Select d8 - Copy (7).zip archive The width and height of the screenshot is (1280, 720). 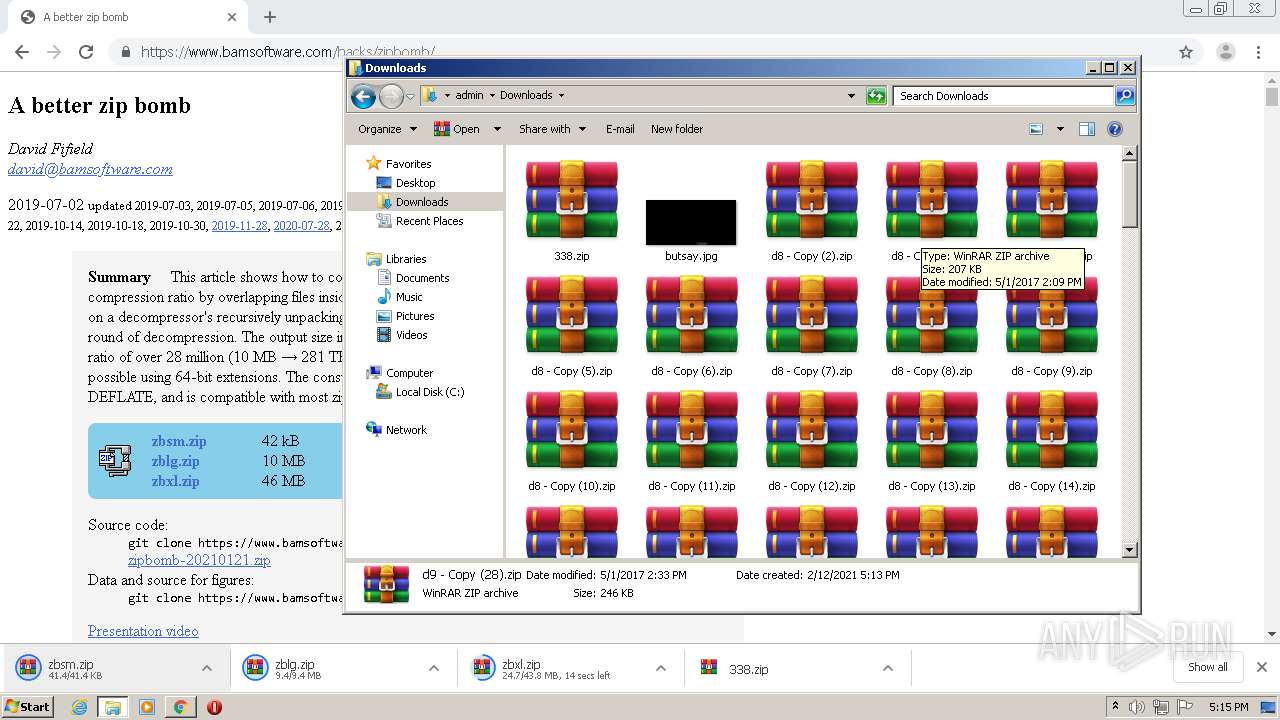812,327
